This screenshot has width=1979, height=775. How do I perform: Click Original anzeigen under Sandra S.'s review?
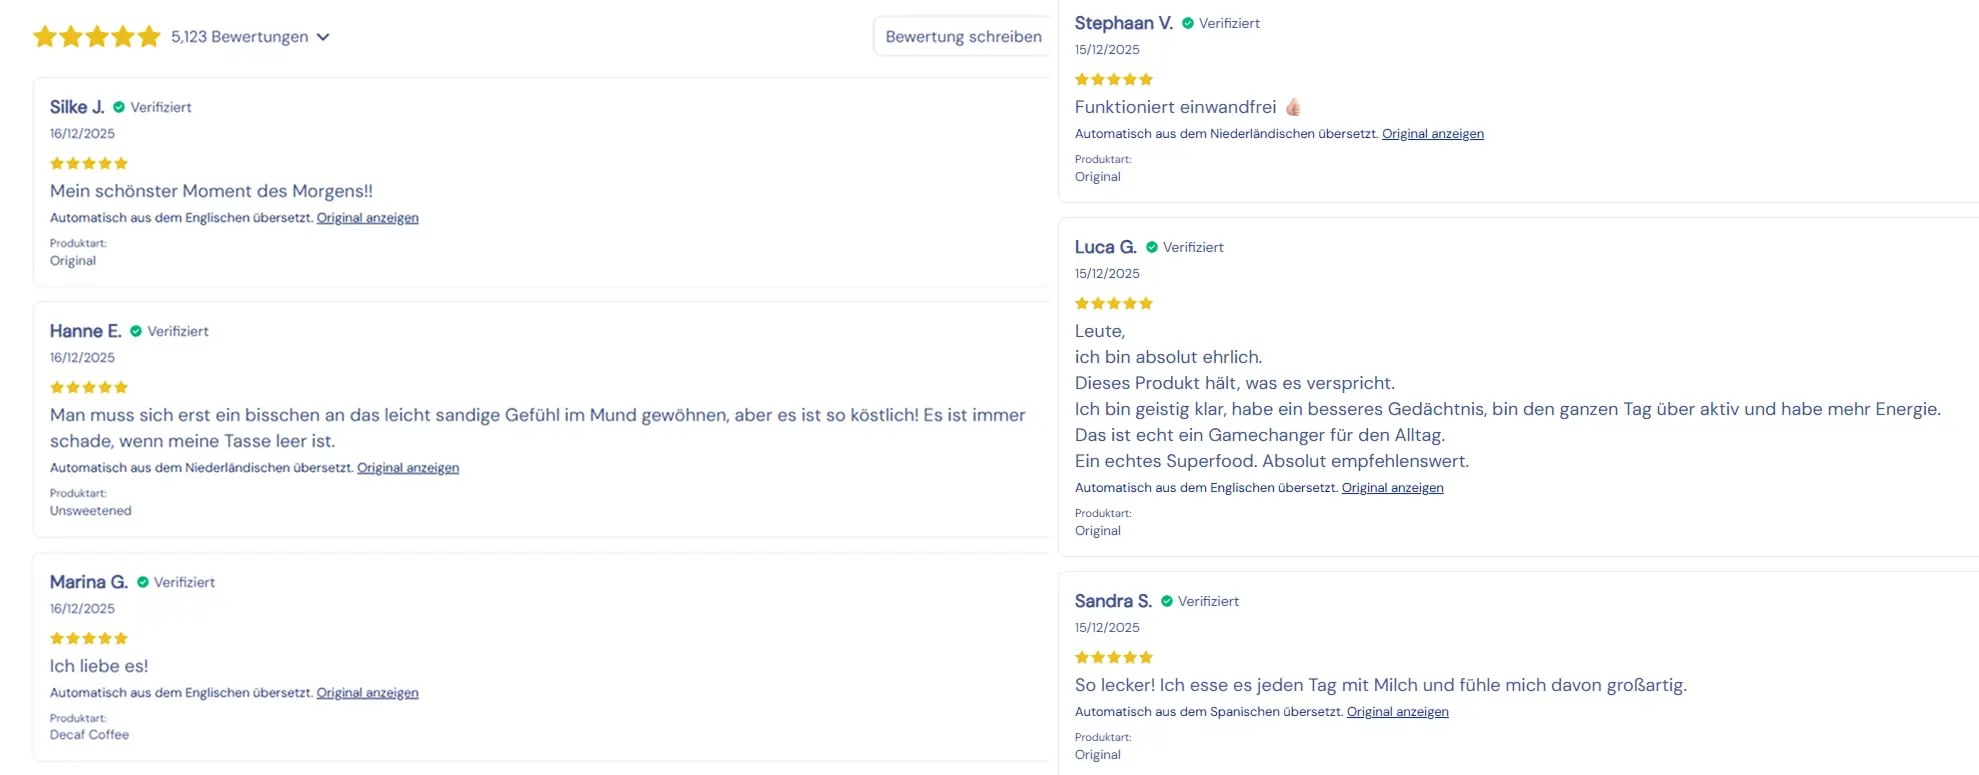[x=1397, y=711]
